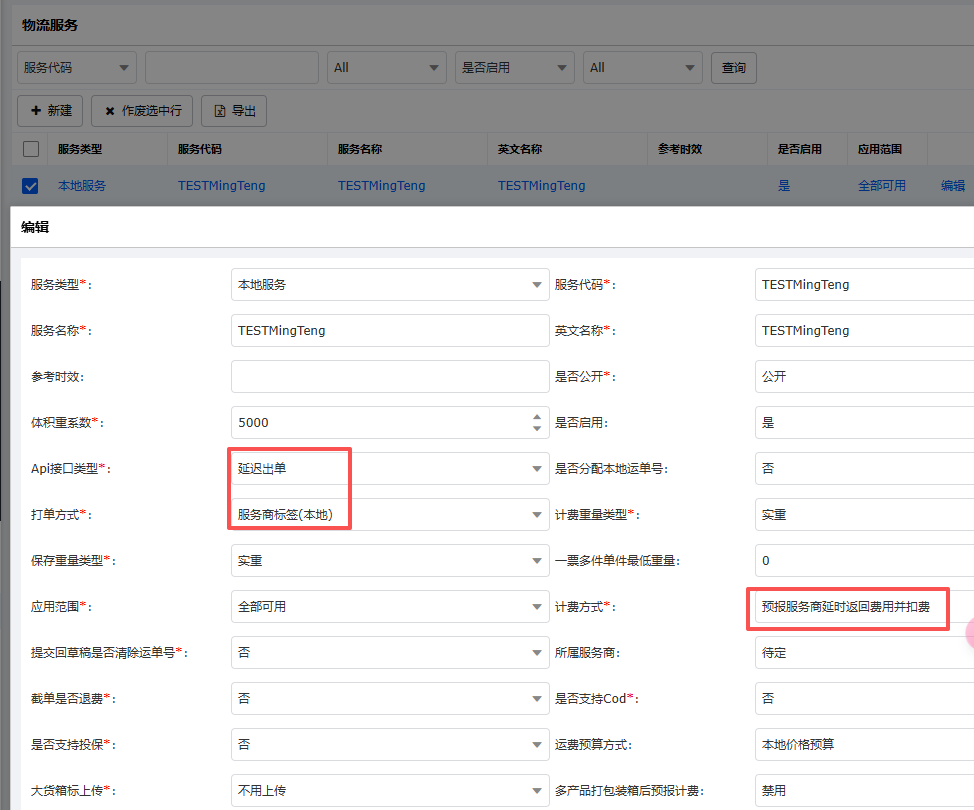The height and width of the screenshot is (810, 974).
Task: Open the 是否启用 filter dropdown
Action: 514,68
